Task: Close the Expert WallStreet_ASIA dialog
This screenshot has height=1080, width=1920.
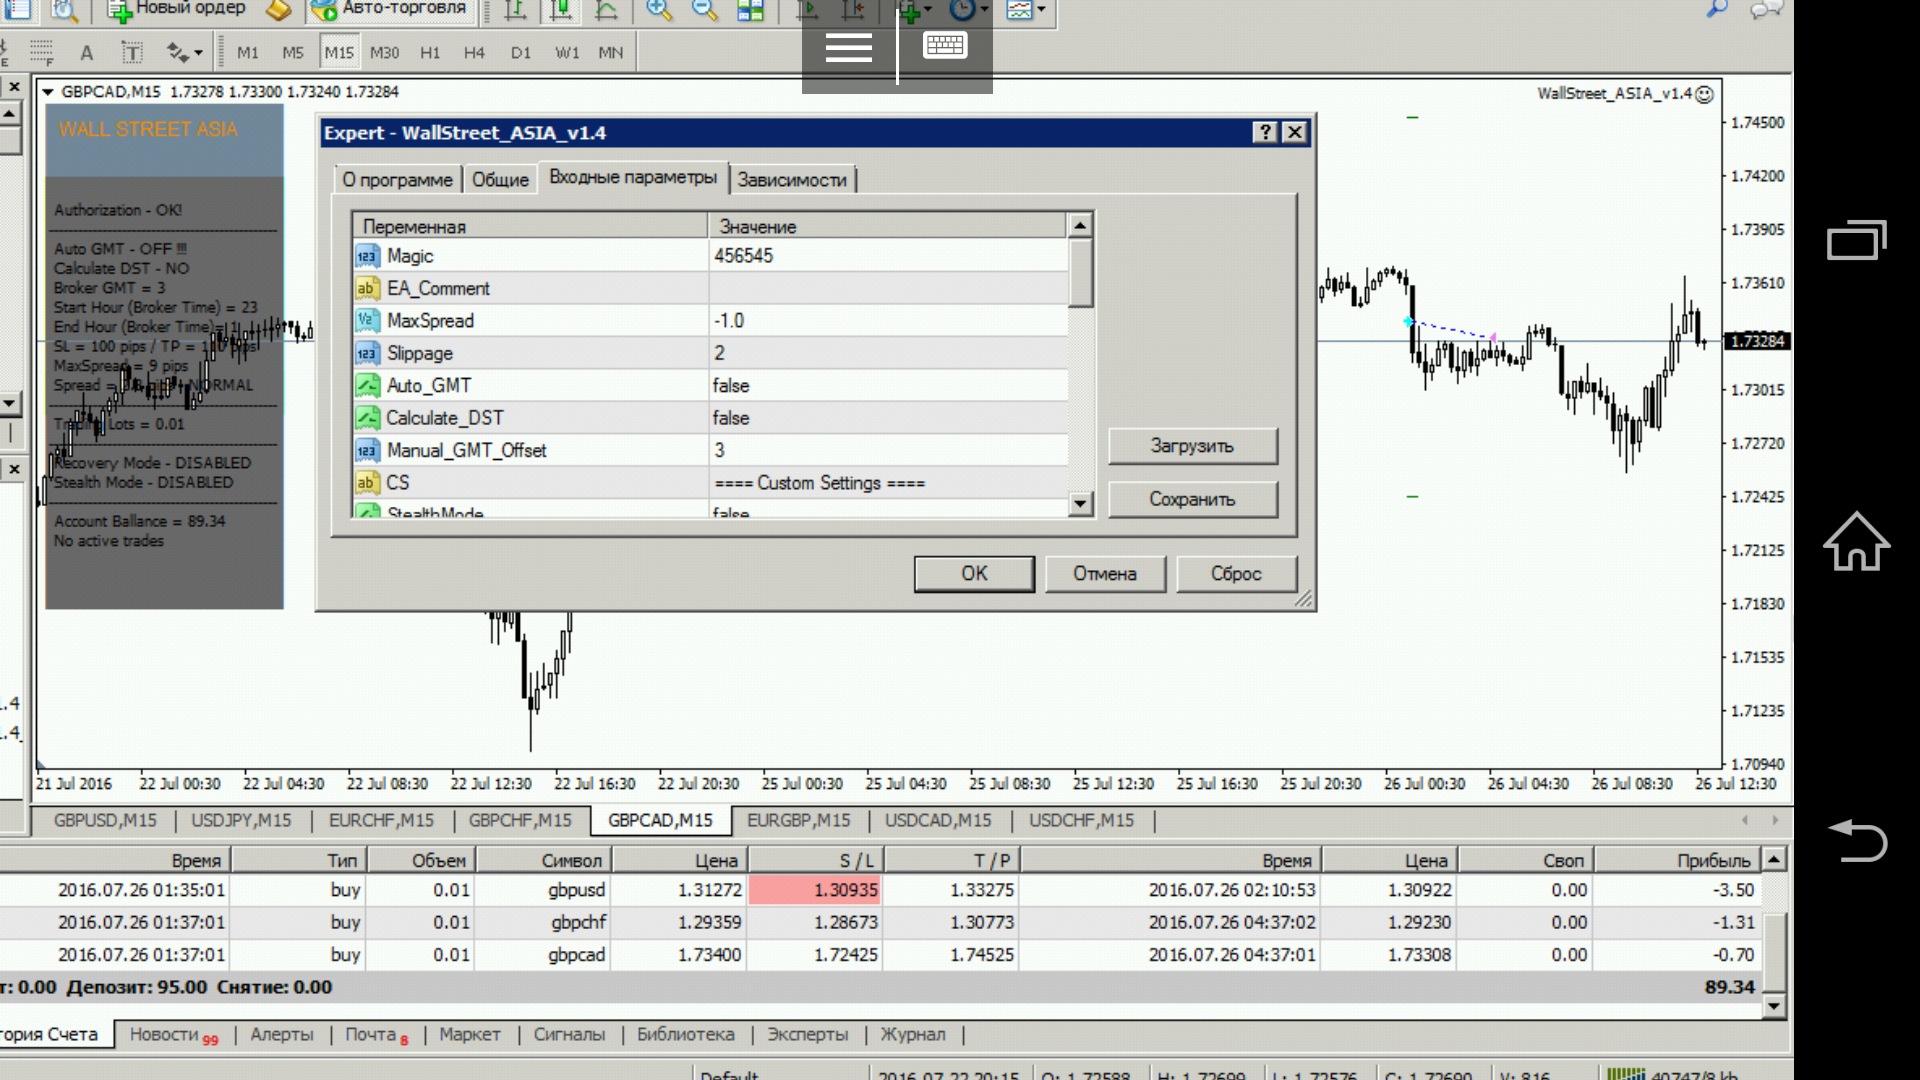Action: [1295, 132]
